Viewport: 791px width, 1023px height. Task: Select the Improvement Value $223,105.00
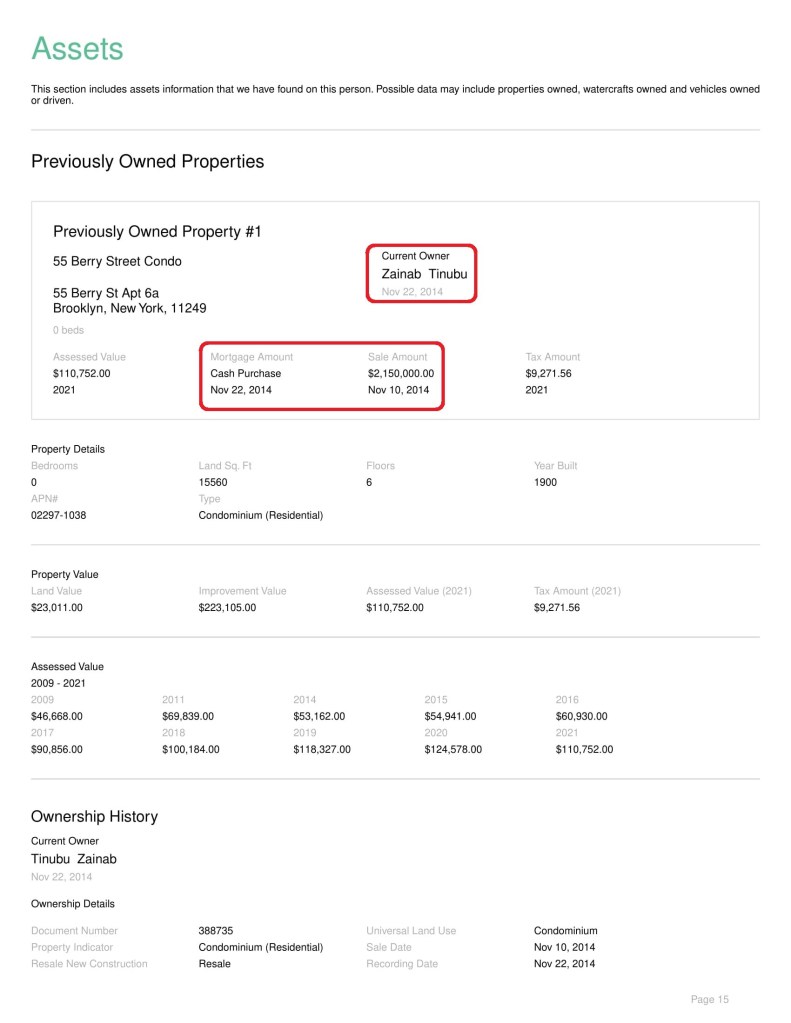[x=227, y=607]
